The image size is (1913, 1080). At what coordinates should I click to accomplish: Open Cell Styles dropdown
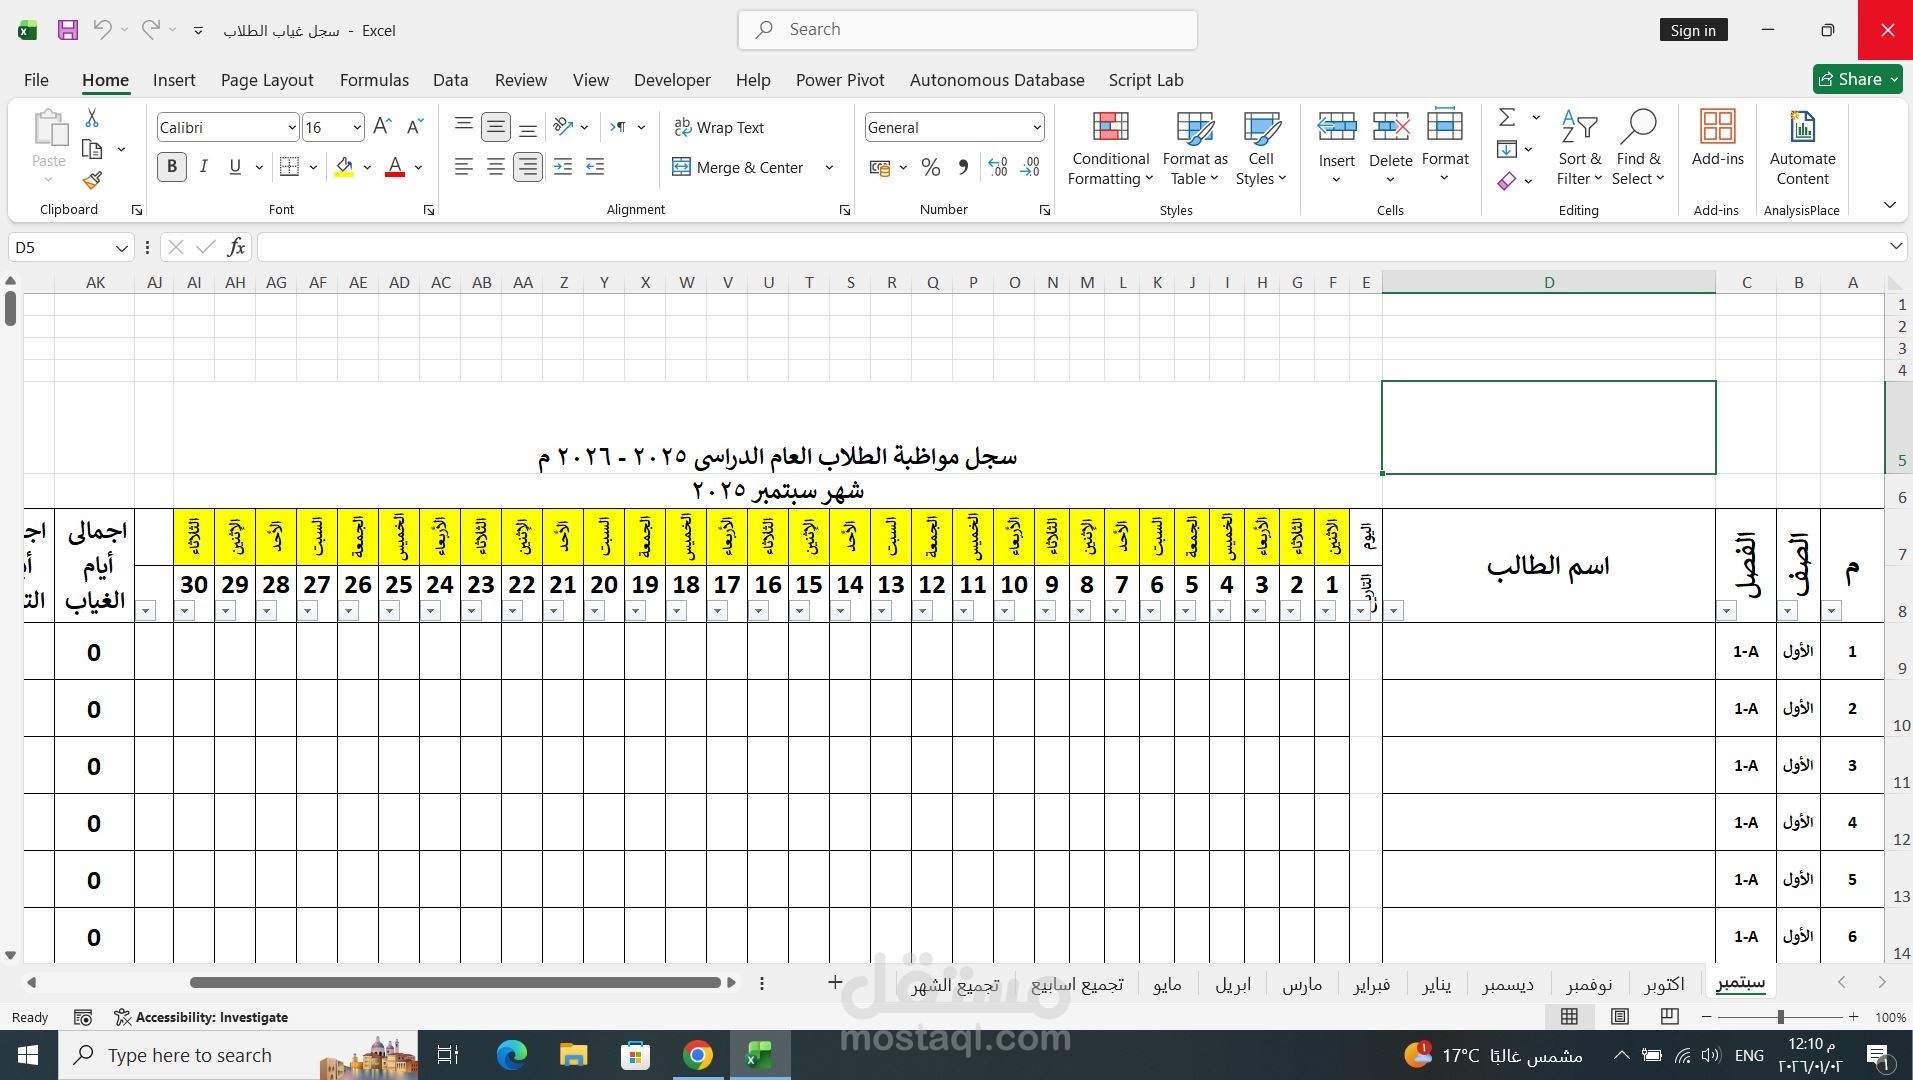click(x=1261, y=148)
